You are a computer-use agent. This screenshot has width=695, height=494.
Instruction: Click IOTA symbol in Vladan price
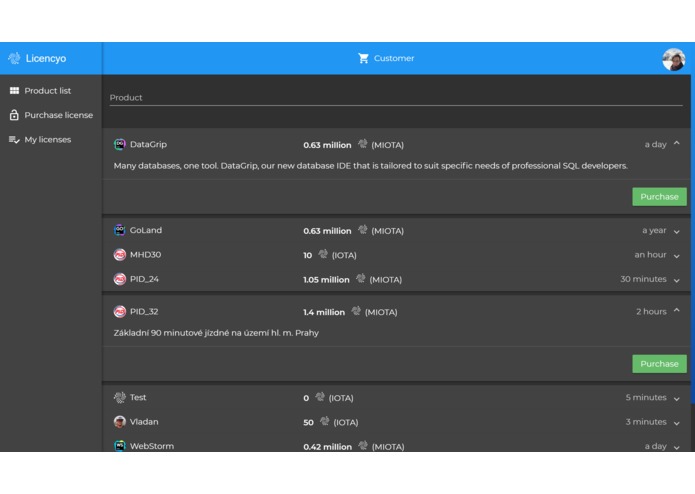[324, 421]
